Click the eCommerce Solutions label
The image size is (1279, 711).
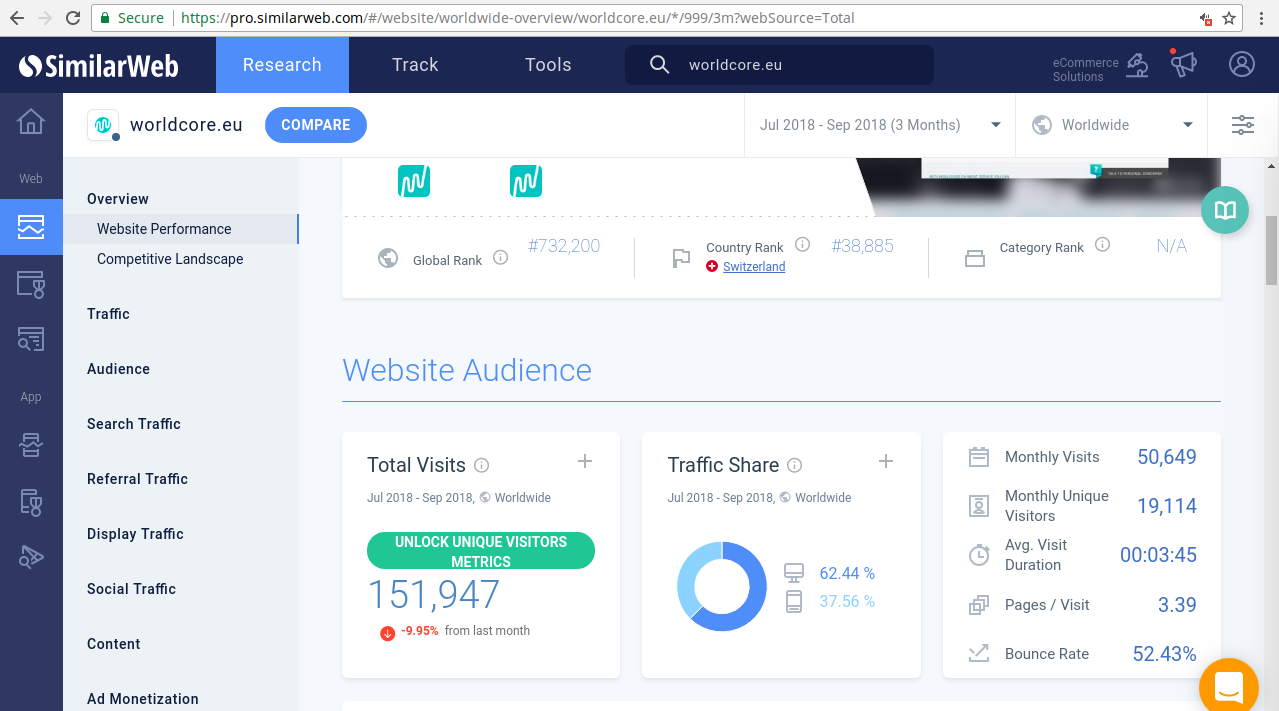[x=1086, y=69]
